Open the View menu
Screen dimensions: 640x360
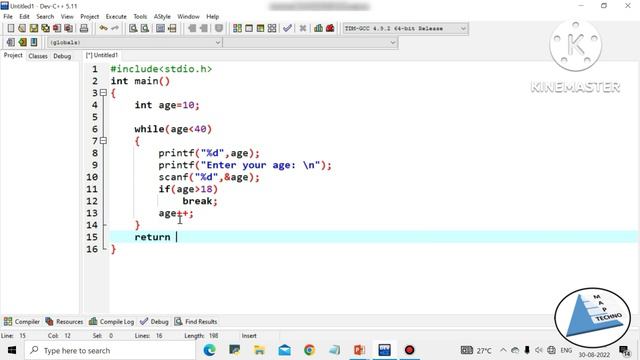67,16
